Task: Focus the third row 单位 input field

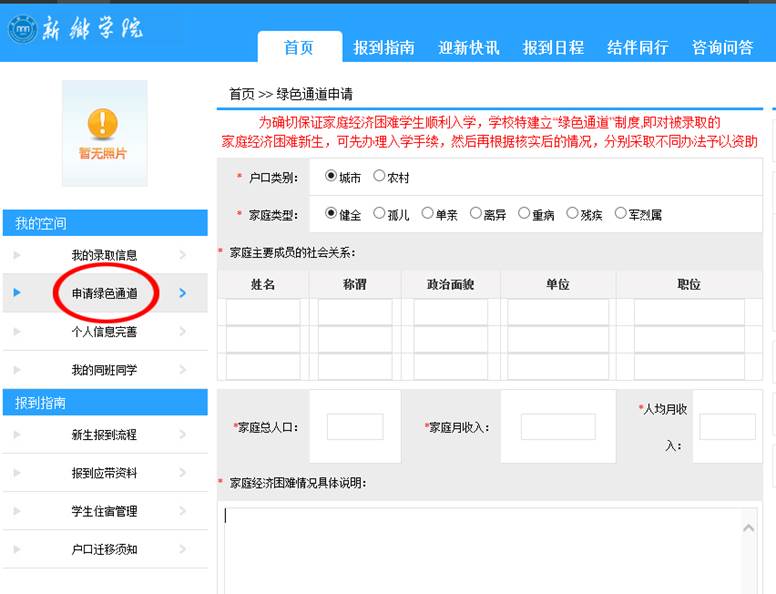Action: tap(558, 366)
